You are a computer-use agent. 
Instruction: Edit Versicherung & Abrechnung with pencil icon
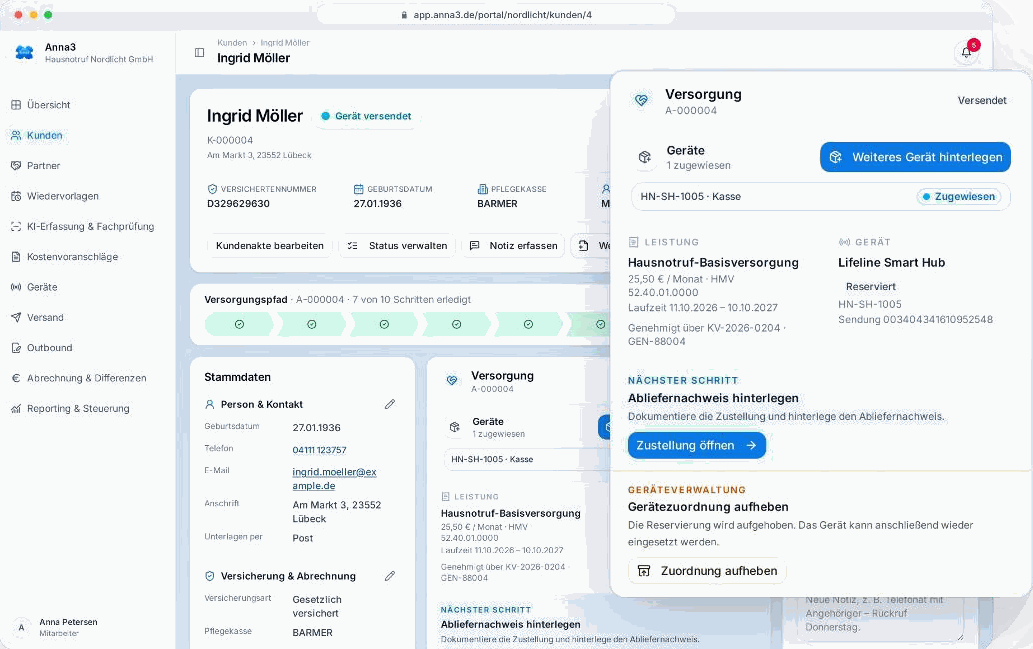pyautogui.click(x=390, y=576)
